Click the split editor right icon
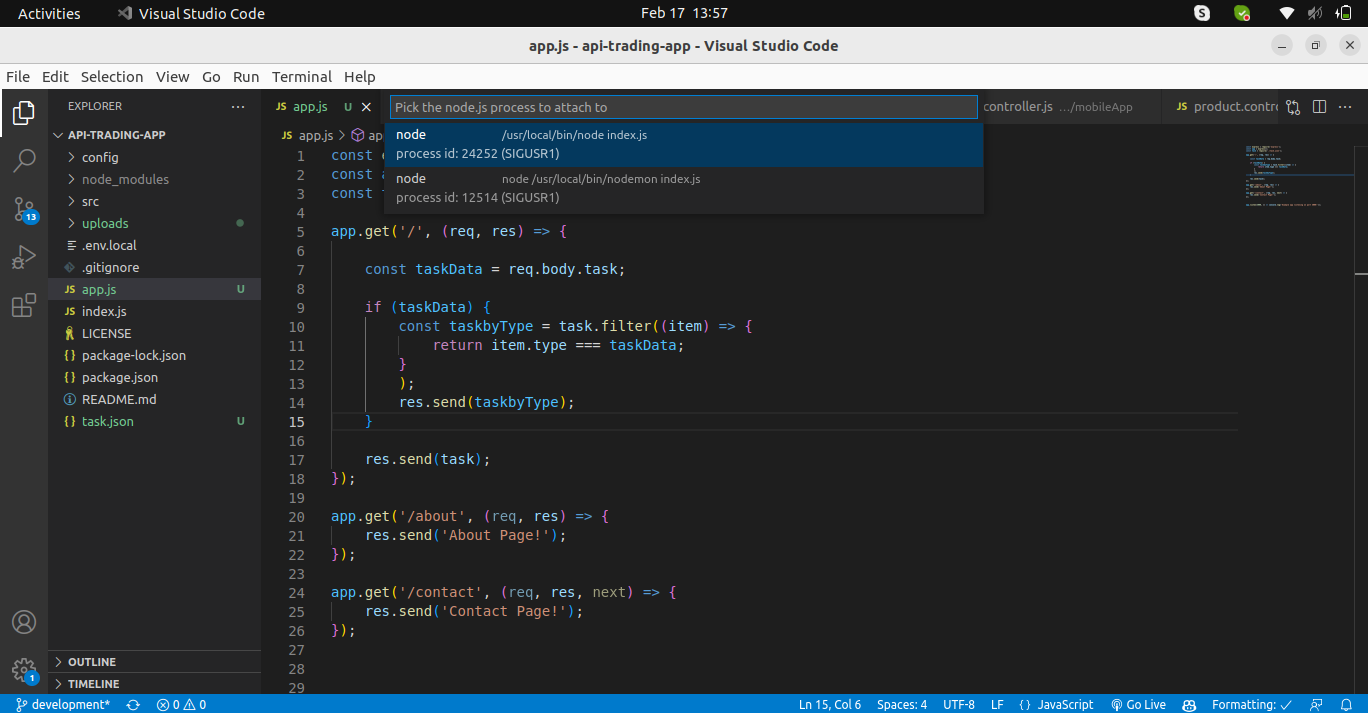 (1319, 107)
